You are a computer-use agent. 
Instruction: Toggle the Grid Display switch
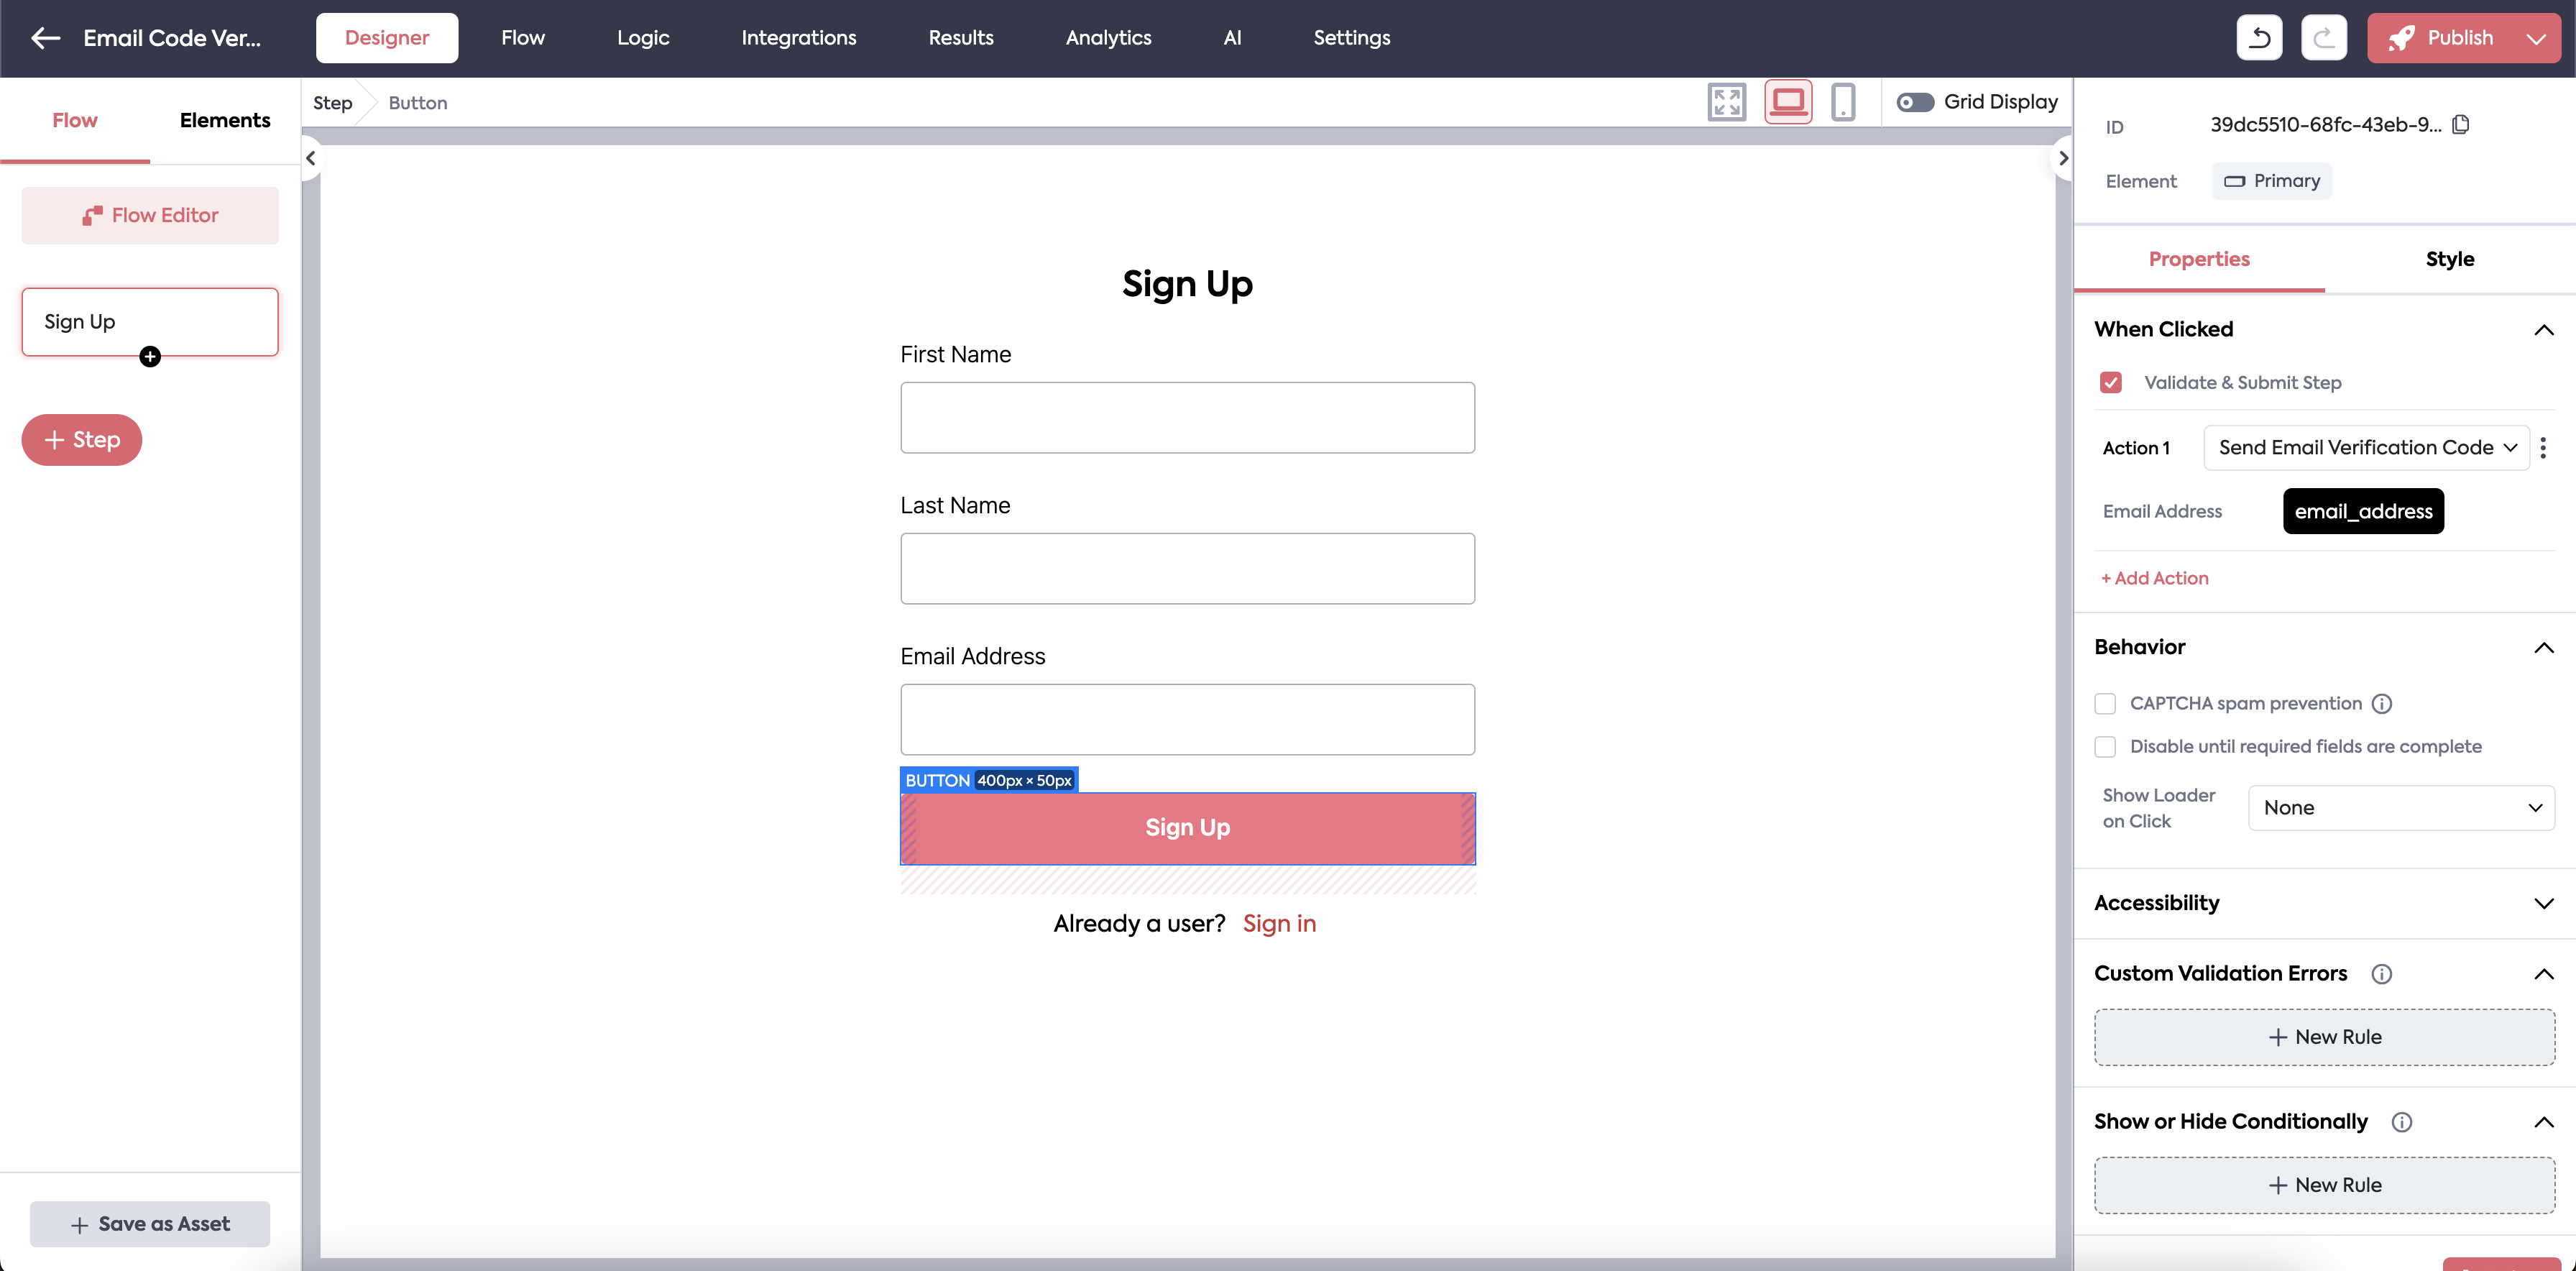(x=1915, y=102)
